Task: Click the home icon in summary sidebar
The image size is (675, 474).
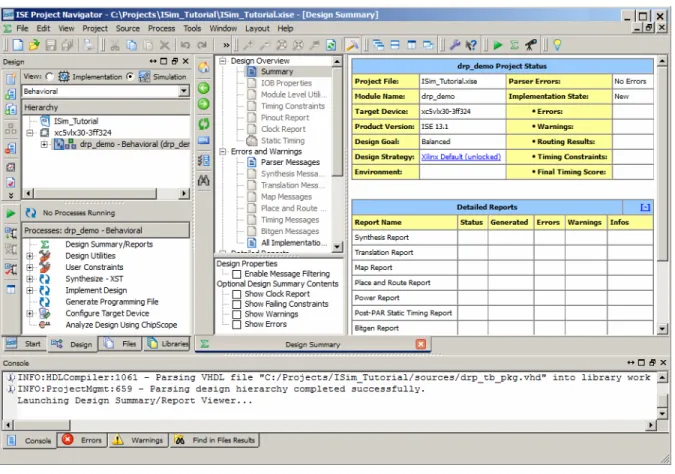Action: [x=204, y=67]
